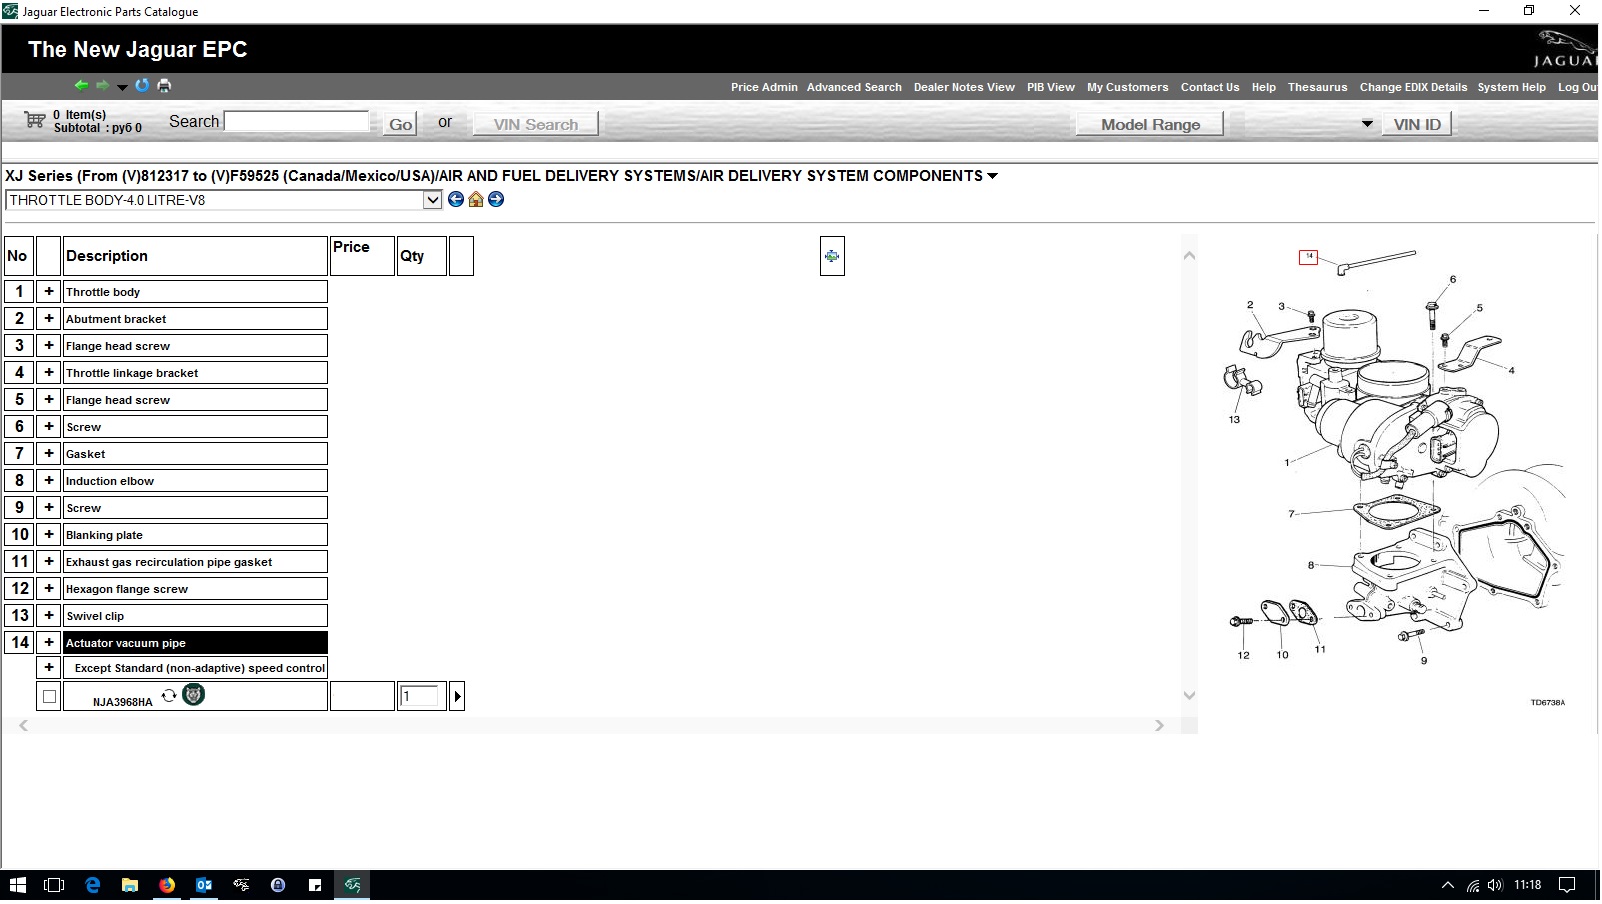Open the Thesaurus menu item
This screenshot has width=1602, height=904.
coord(1317,87)
